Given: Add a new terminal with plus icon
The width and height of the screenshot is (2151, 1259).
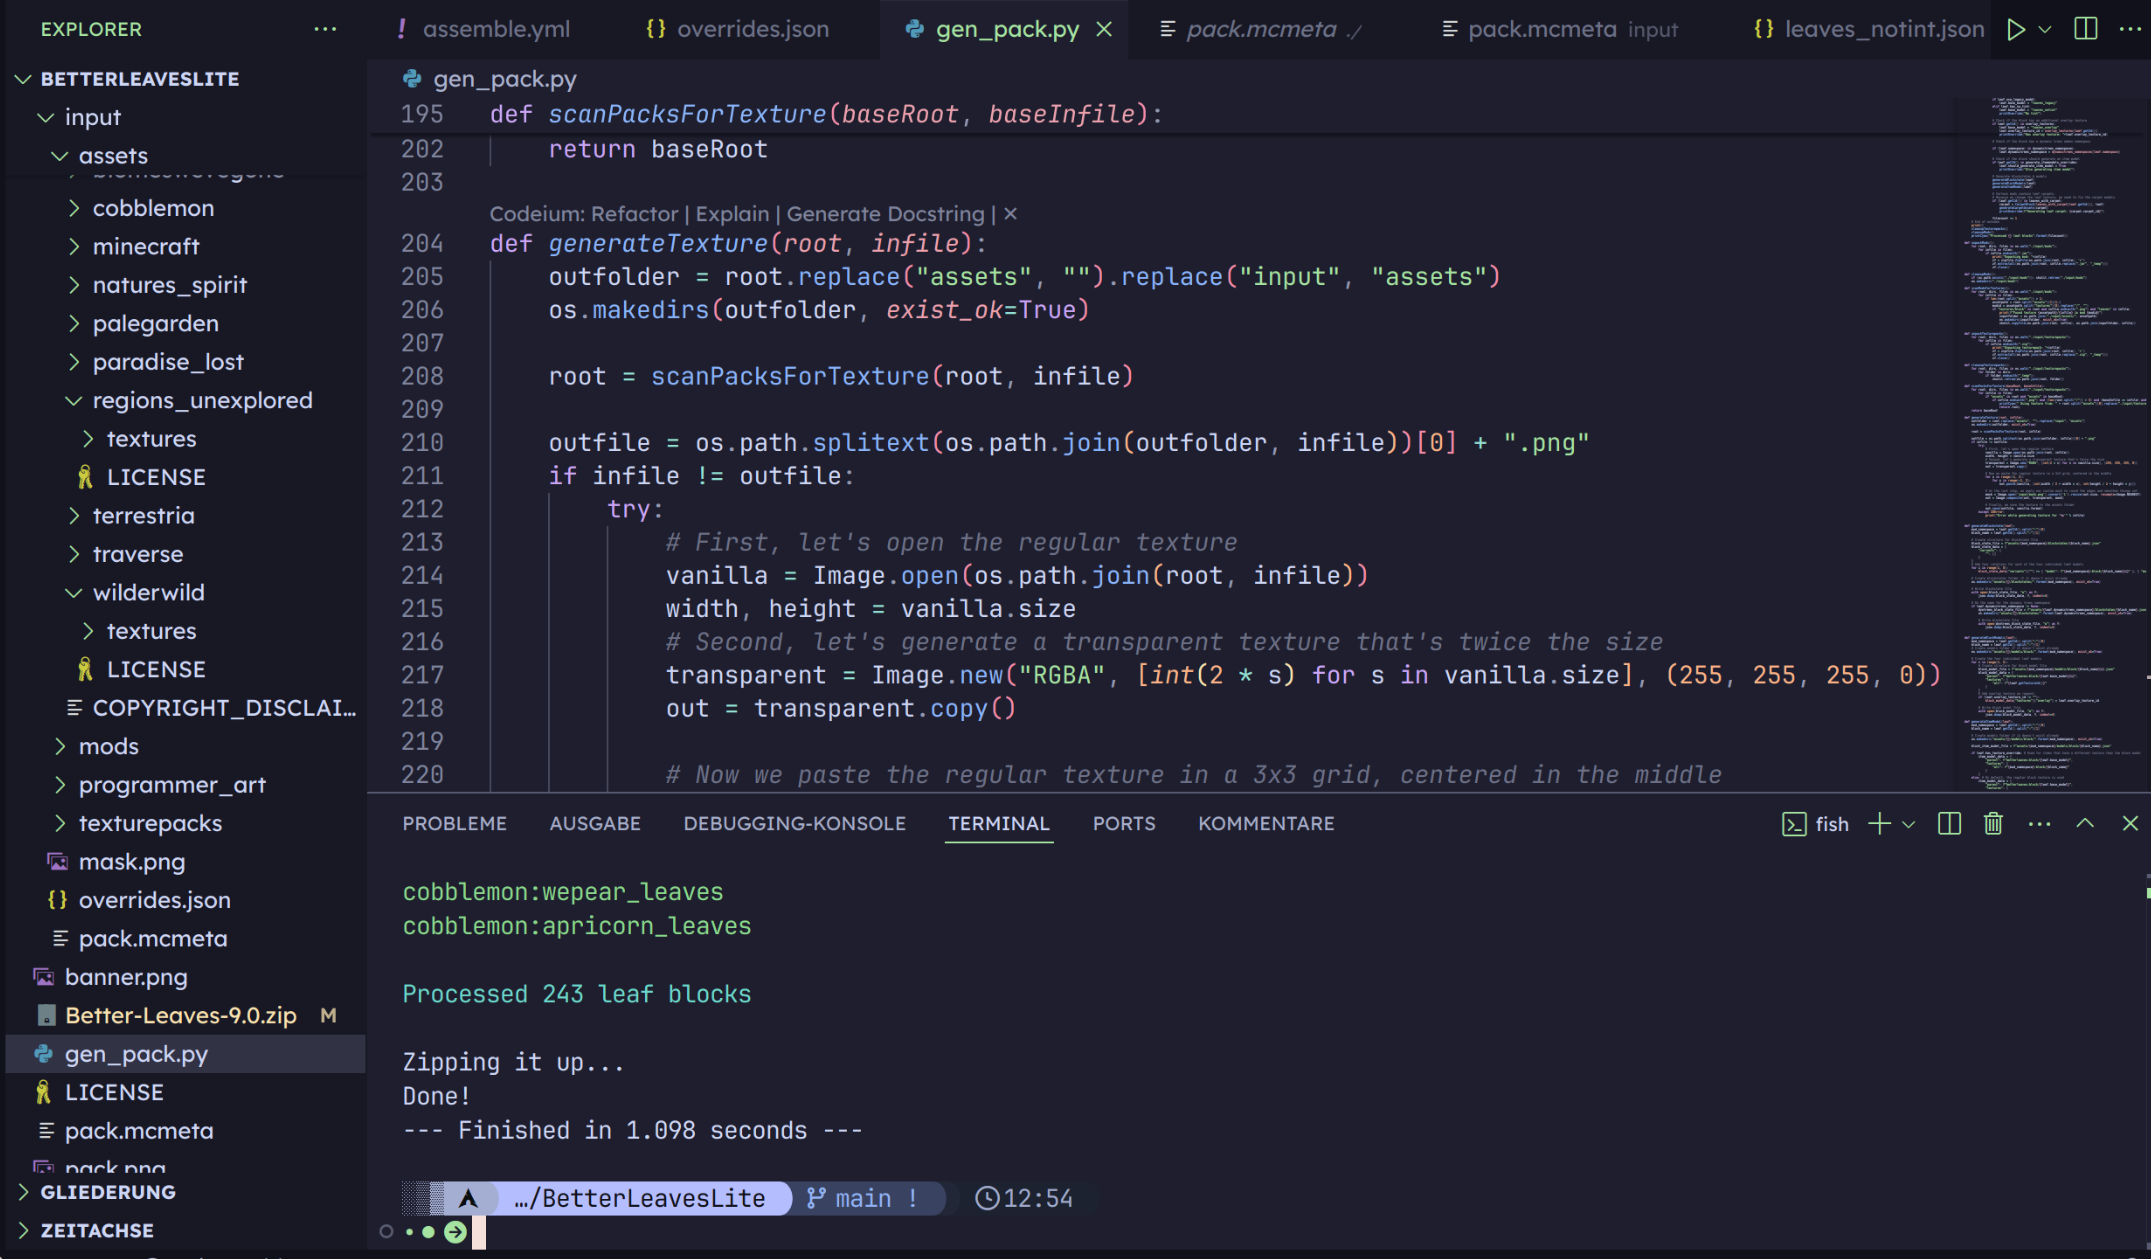Looking at the screenshot, I should coord(1879,823).
